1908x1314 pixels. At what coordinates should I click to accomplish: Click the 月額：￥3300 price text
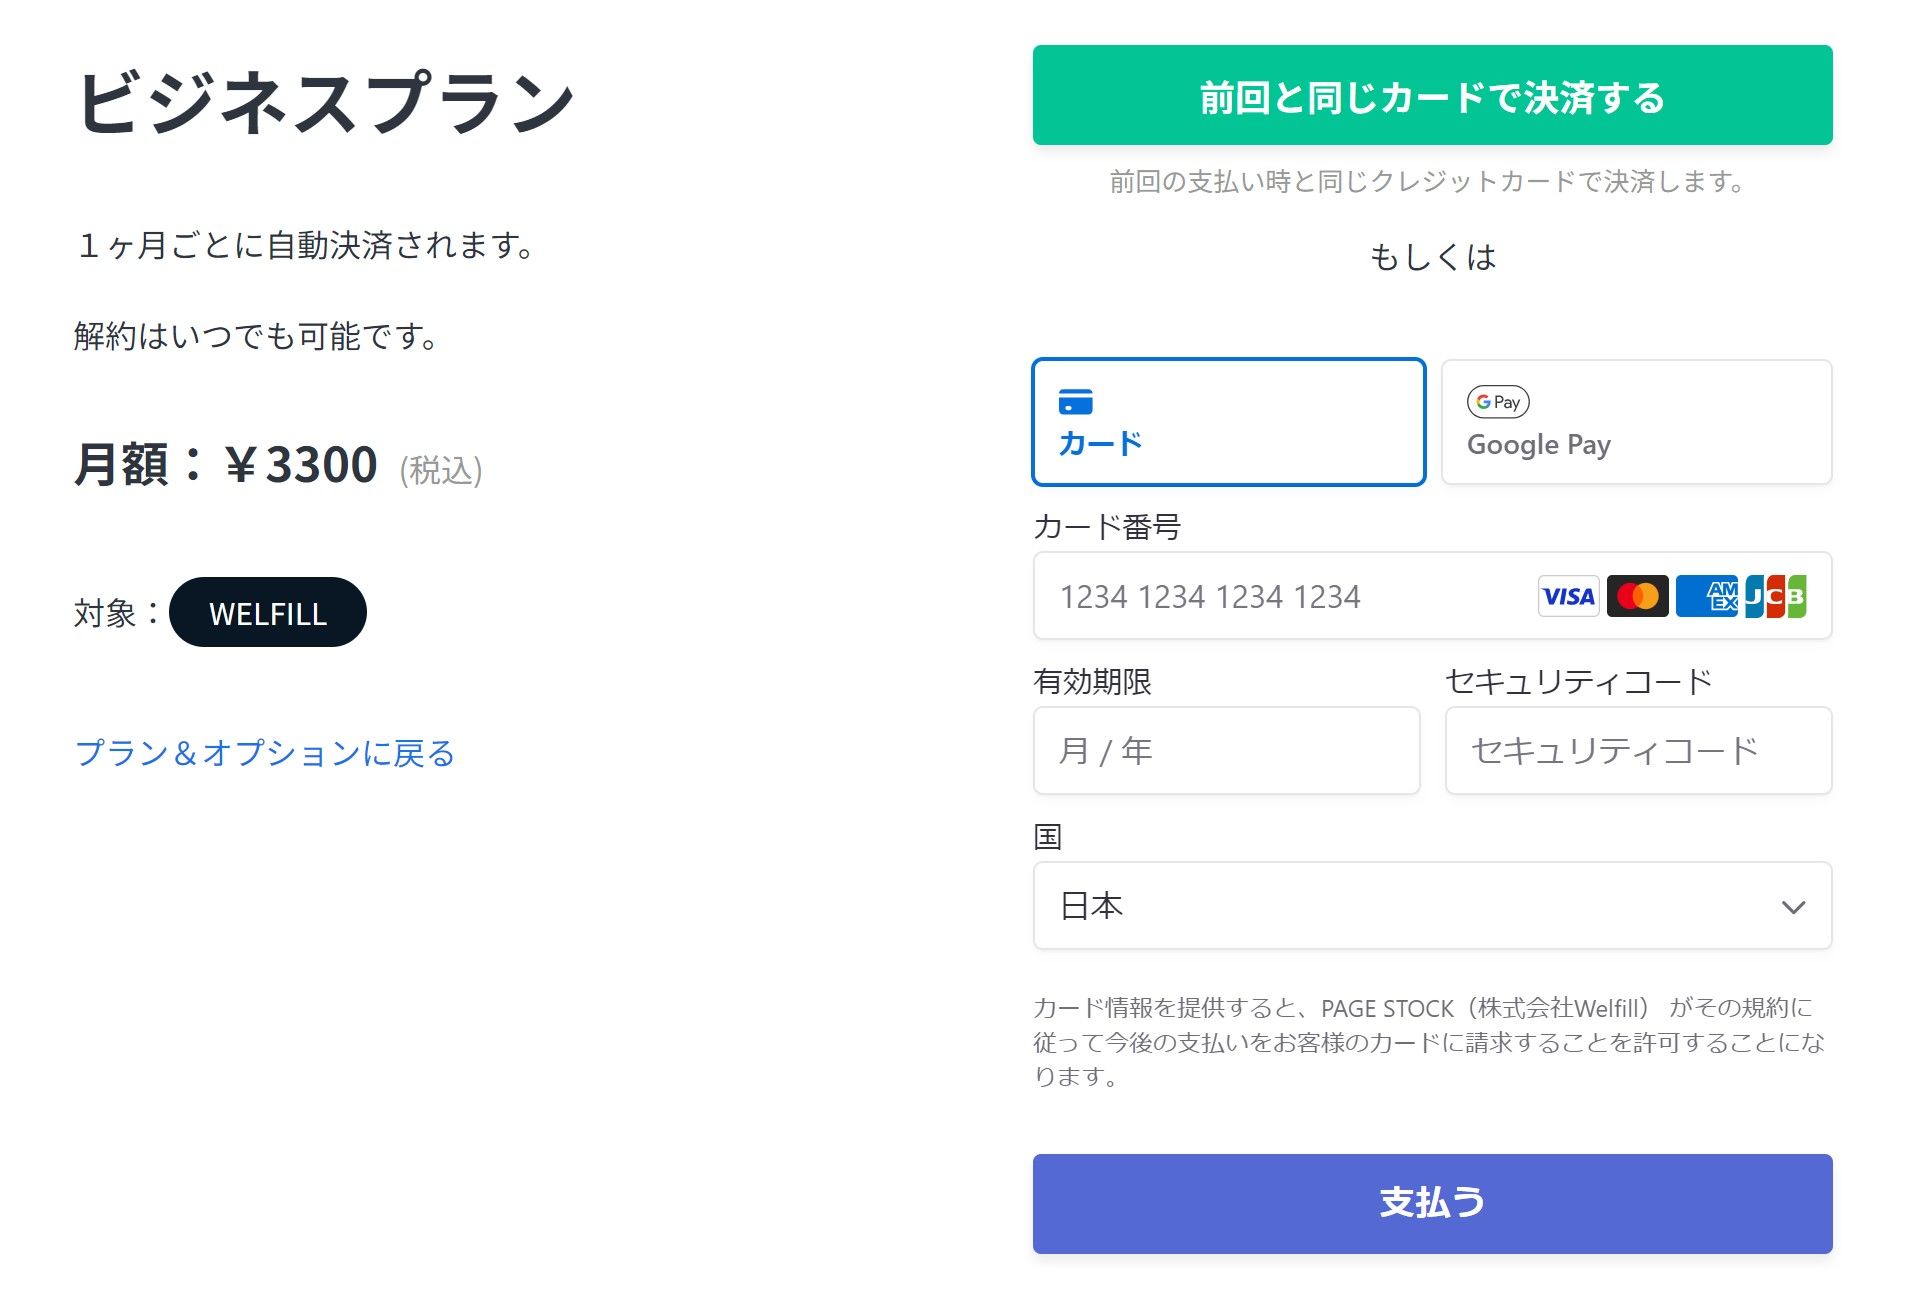click(226, 465)
